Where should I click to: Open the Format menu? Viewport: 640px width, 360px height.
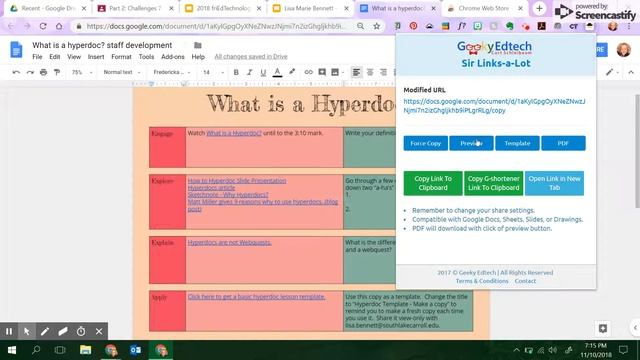[121, 57]
